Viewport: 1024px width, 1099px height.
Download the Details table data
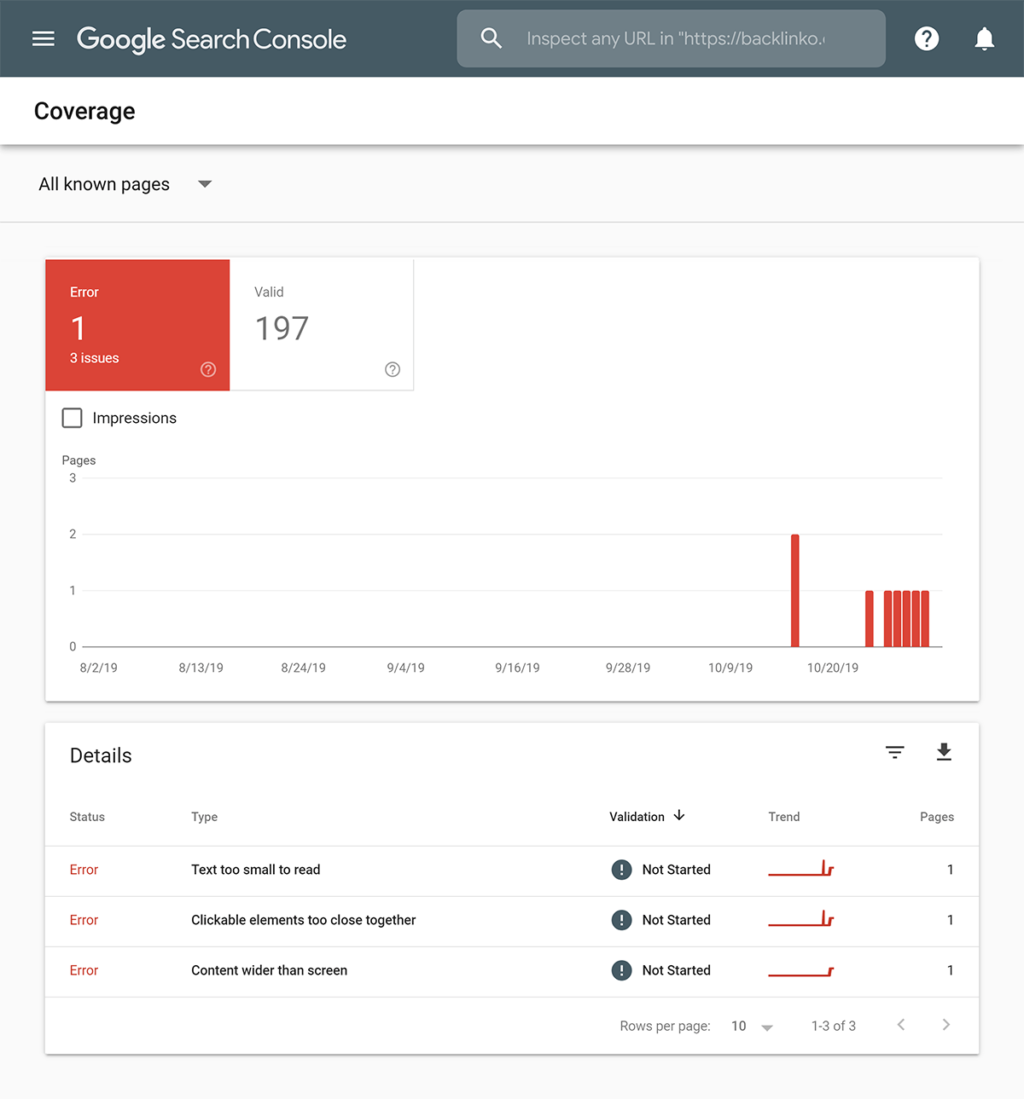[x=943, y=752]
